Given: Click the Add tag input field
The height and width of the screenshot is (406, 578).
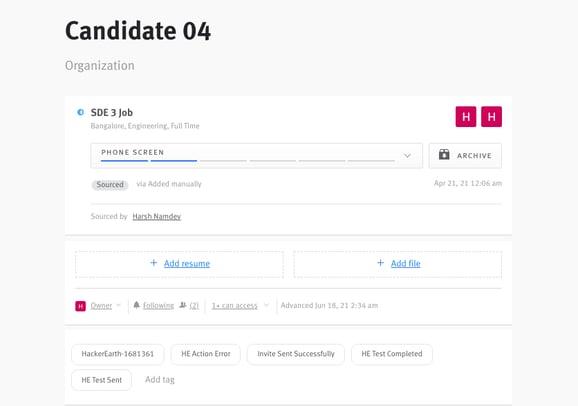Looking at the screenshot, I should (160, 379).
